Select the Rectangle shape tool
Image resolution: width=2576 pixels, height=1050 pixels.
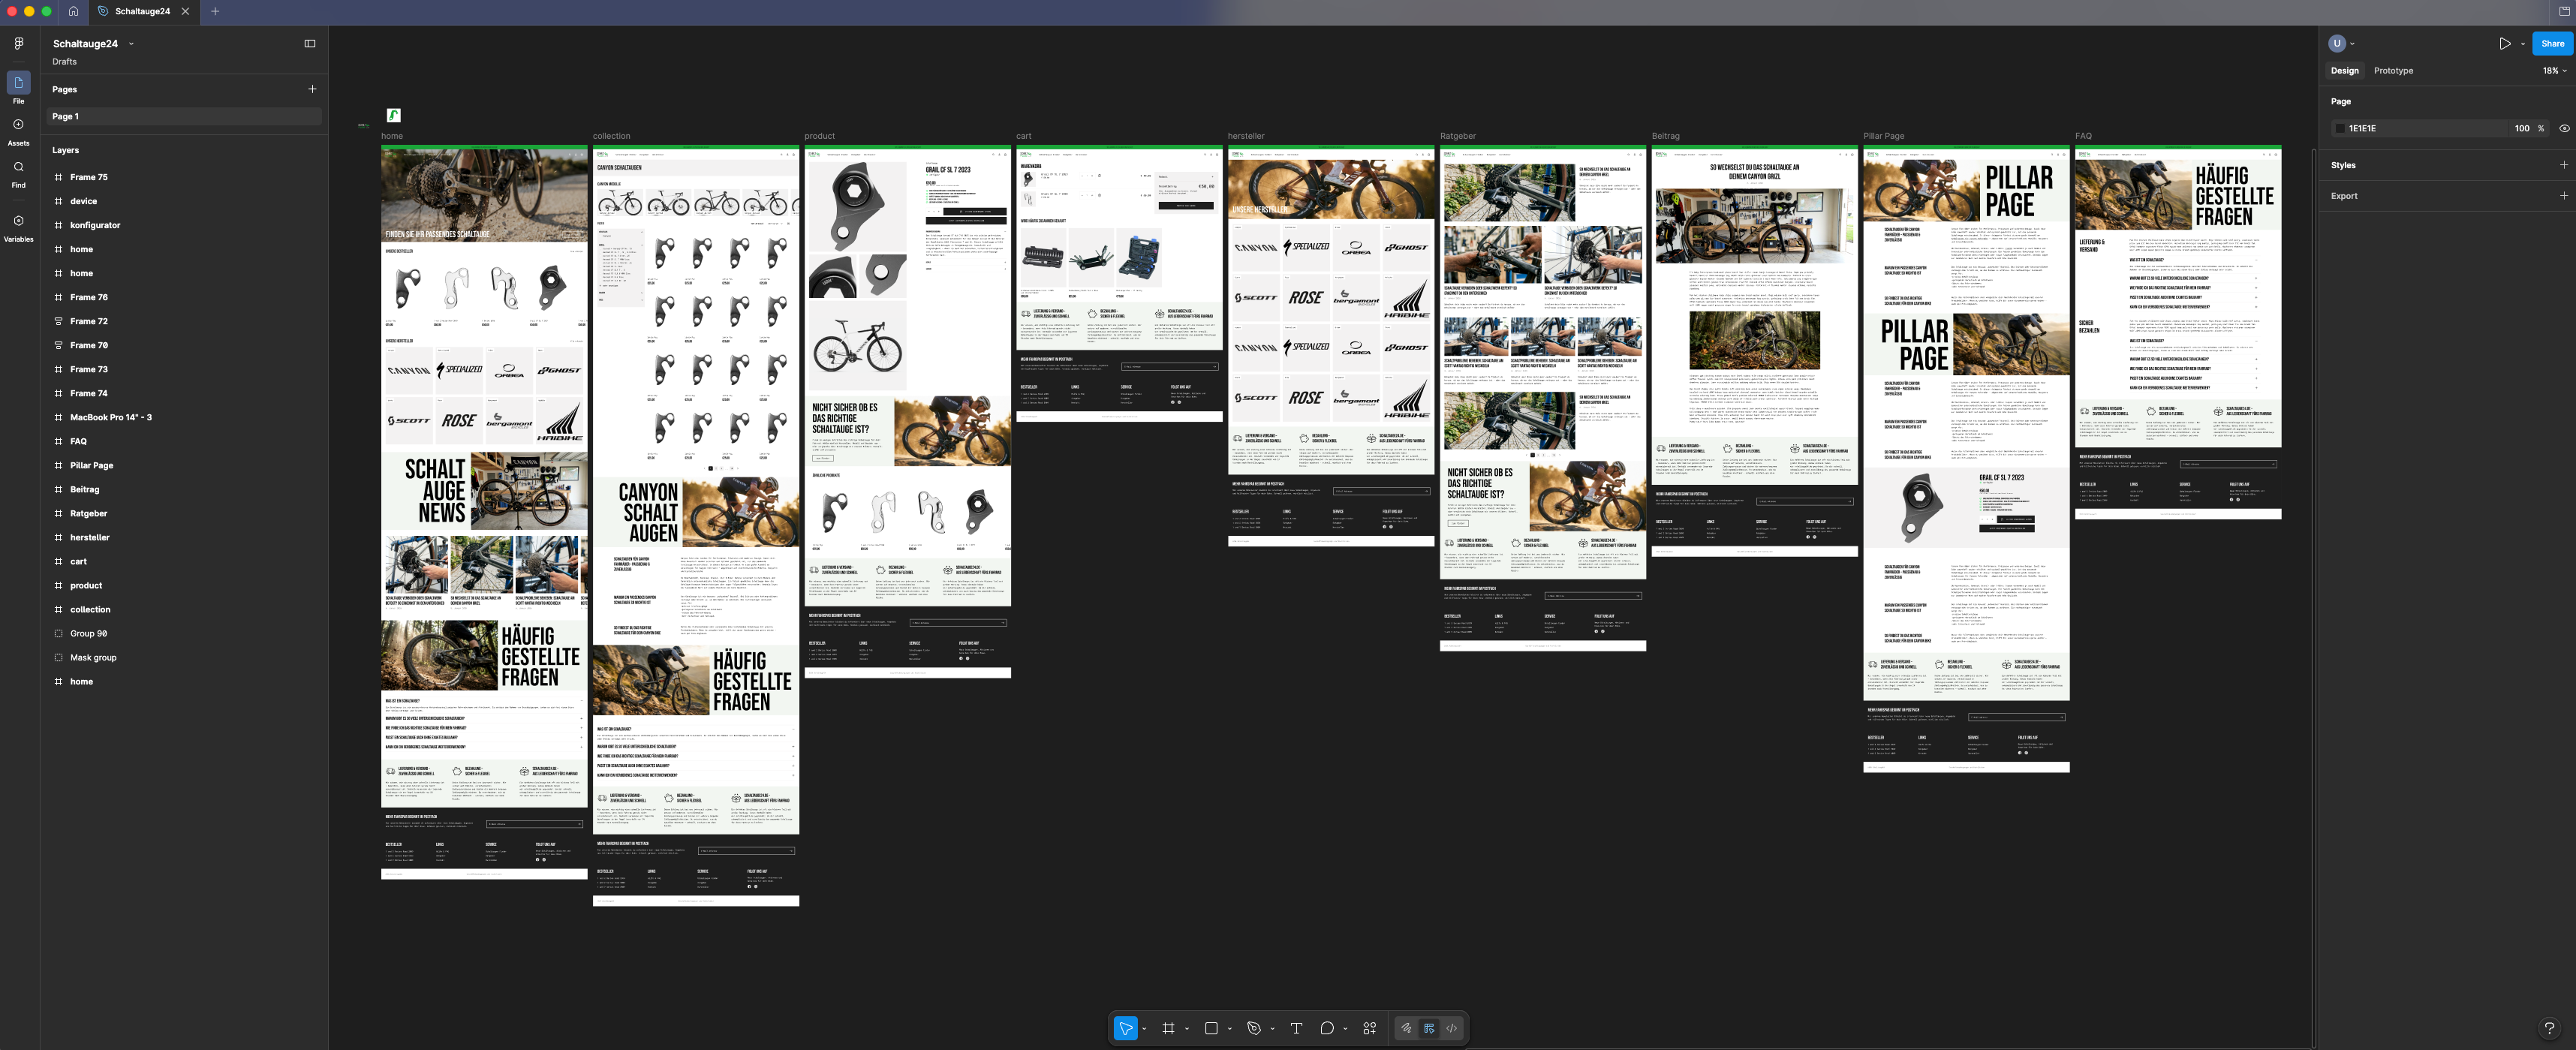(x=1210, y=1028)
